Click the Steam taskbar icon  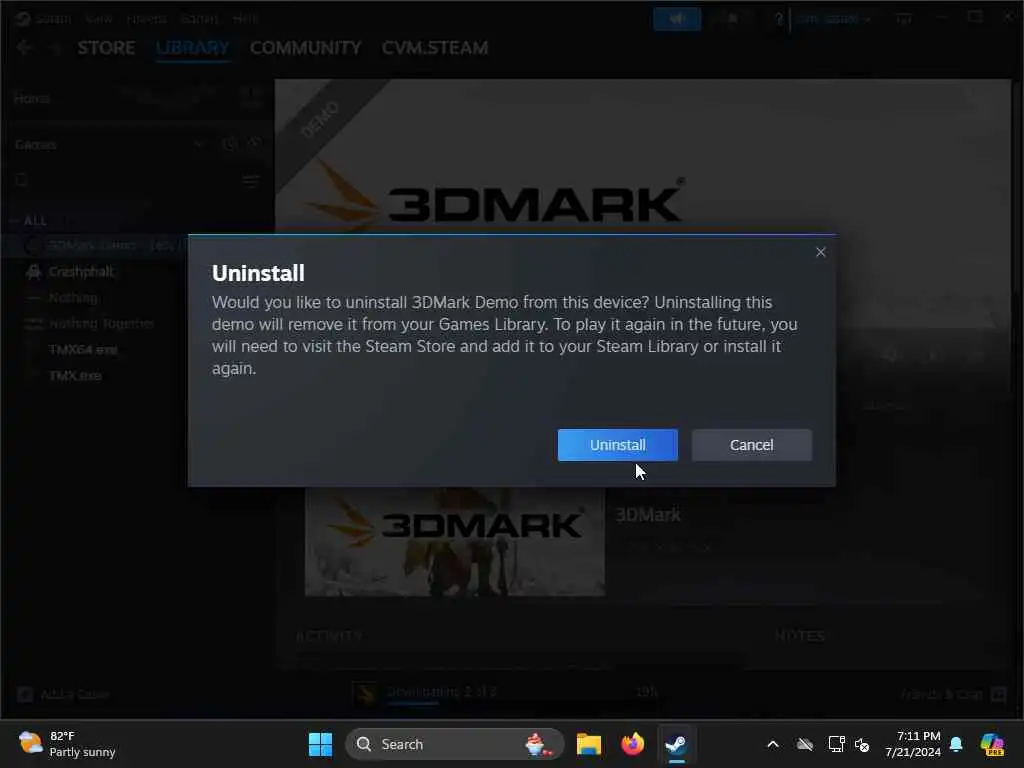677,744
